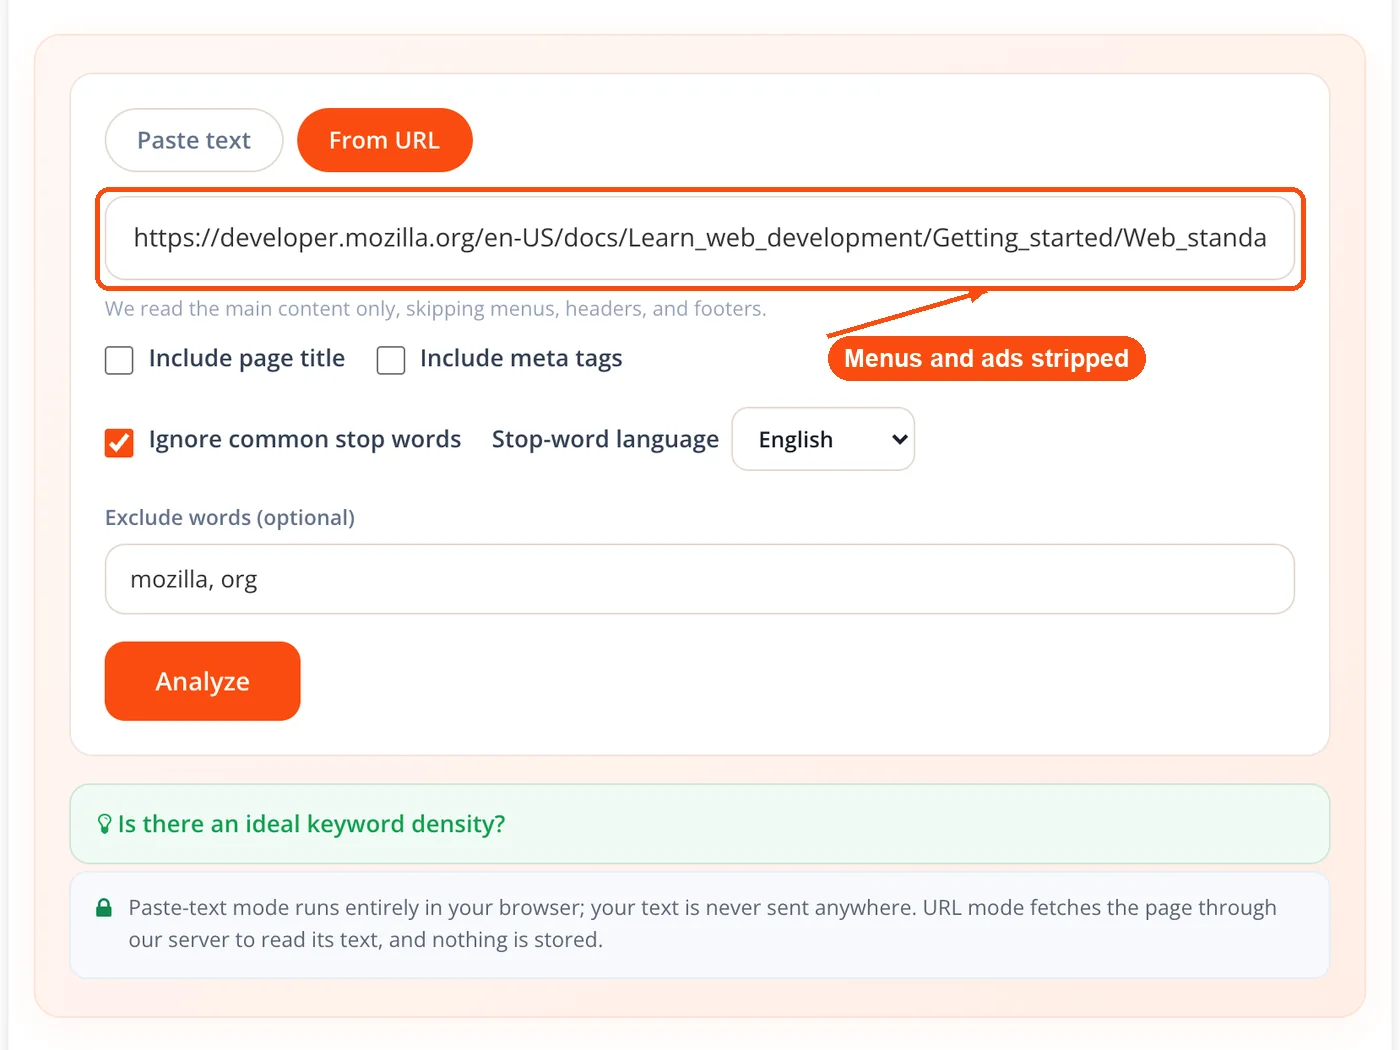The image size is (1400, 1050).
Task: Click the URL input field
Action: [700, 238]
